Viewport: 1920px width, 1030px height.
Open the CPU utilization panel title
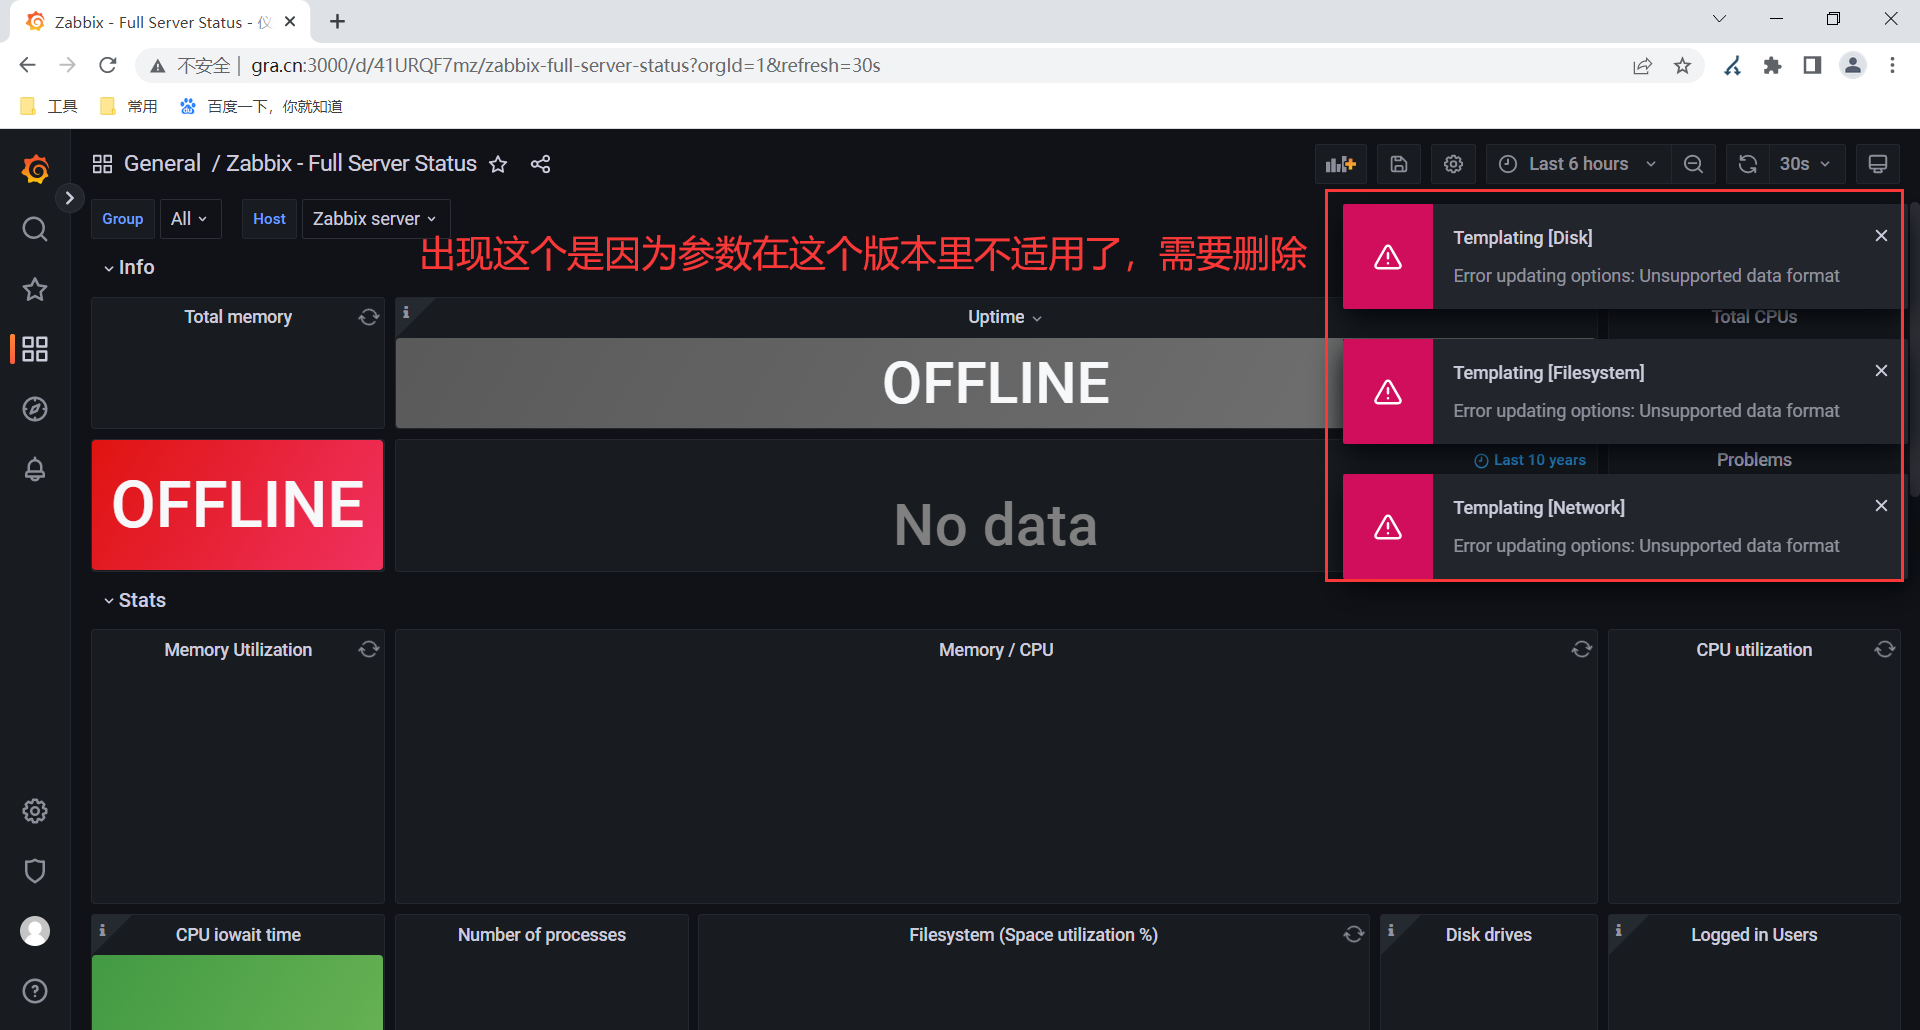[x=1754, y=650]
